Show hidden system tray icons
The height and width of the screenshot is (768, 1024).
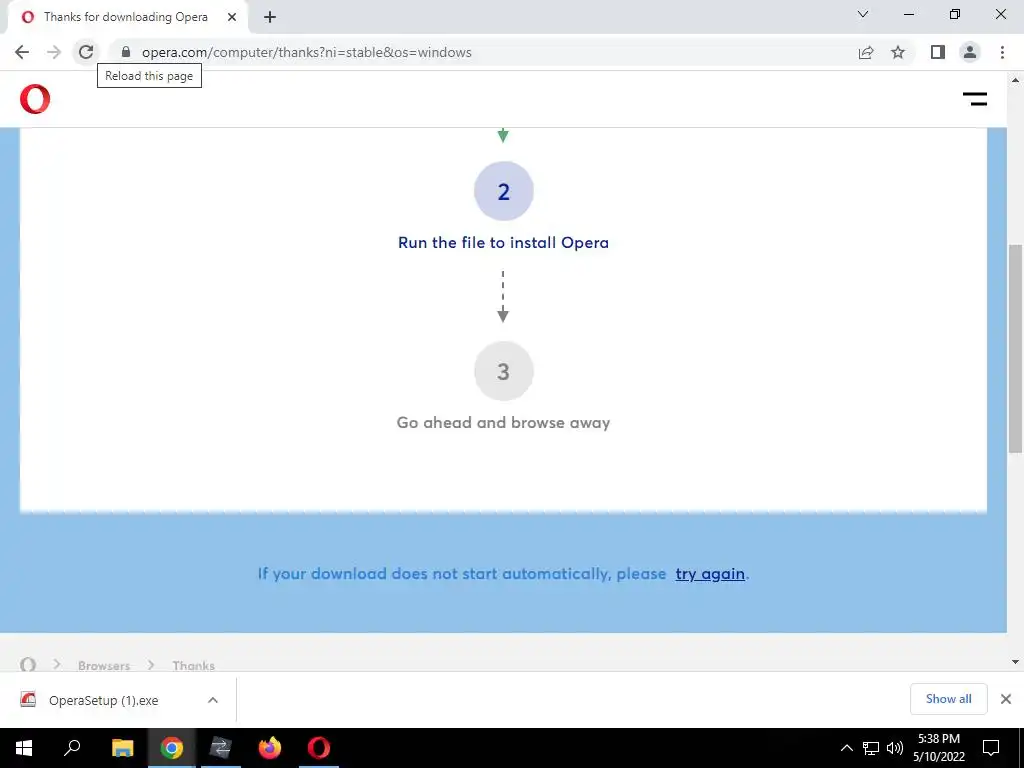click(846, 748)
